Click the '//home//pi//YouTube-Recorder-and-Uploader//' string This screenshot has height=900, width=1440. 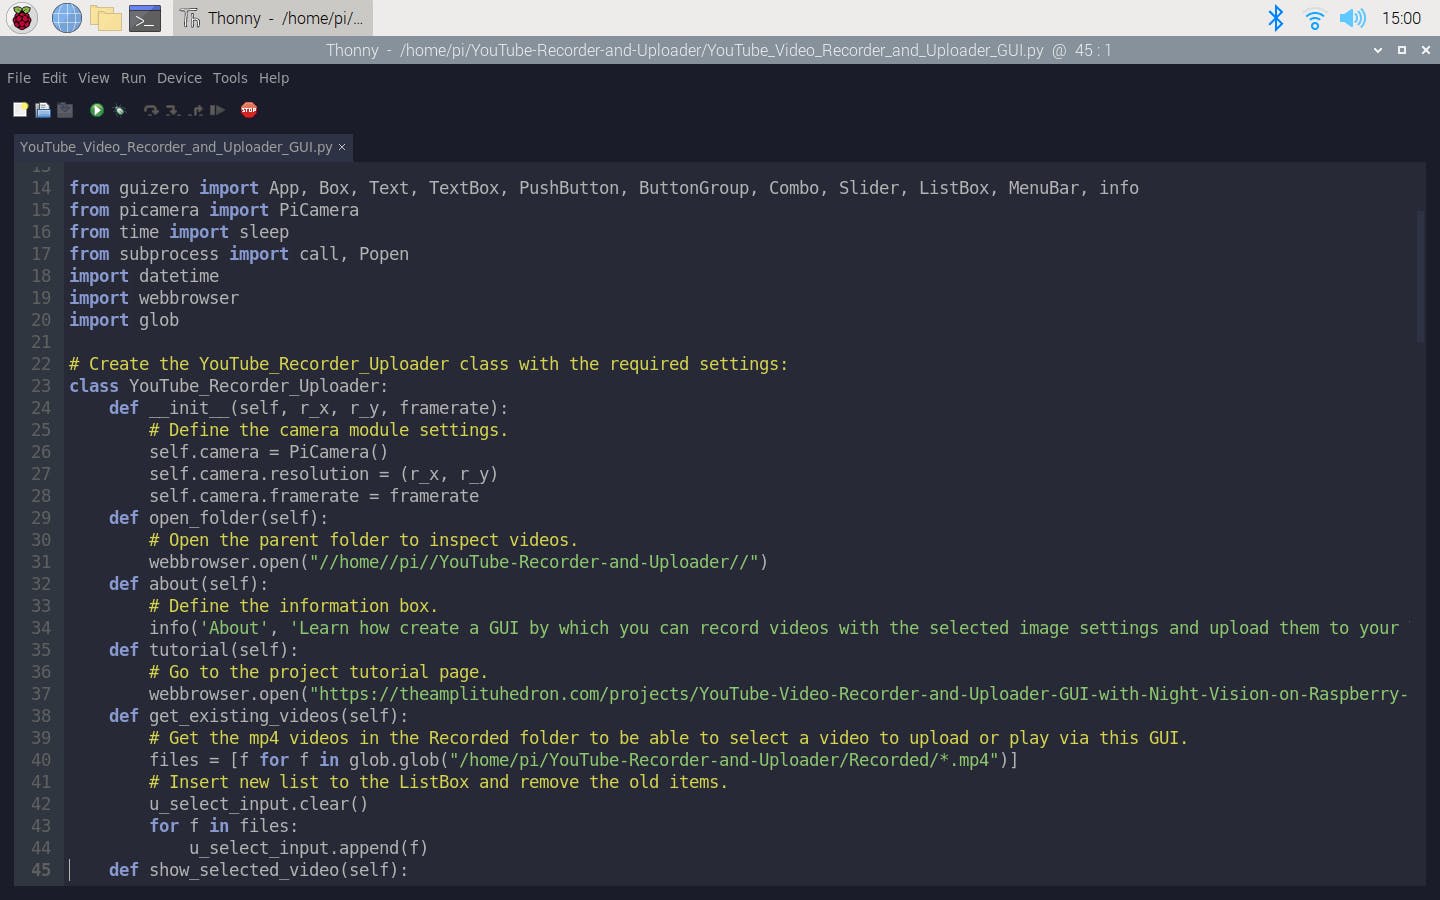pos(534,562)
